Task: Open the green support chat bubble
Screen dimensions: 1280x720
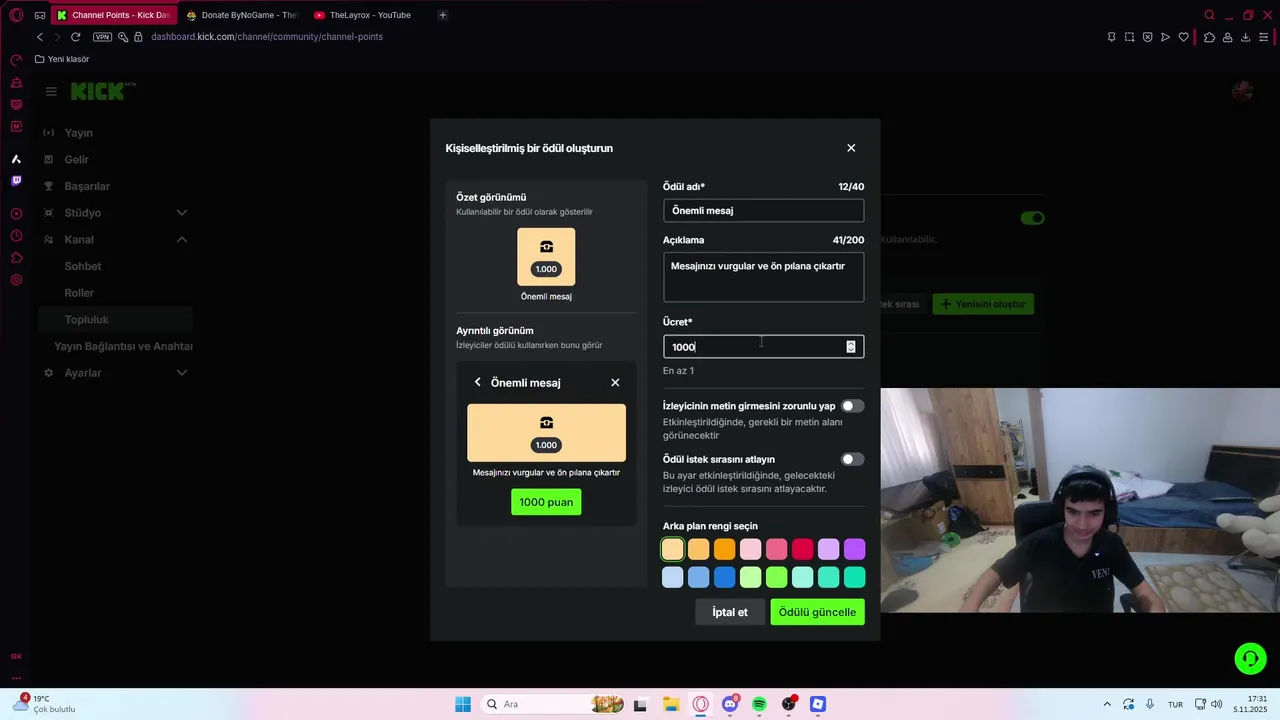Action: tap(1250, 658)
